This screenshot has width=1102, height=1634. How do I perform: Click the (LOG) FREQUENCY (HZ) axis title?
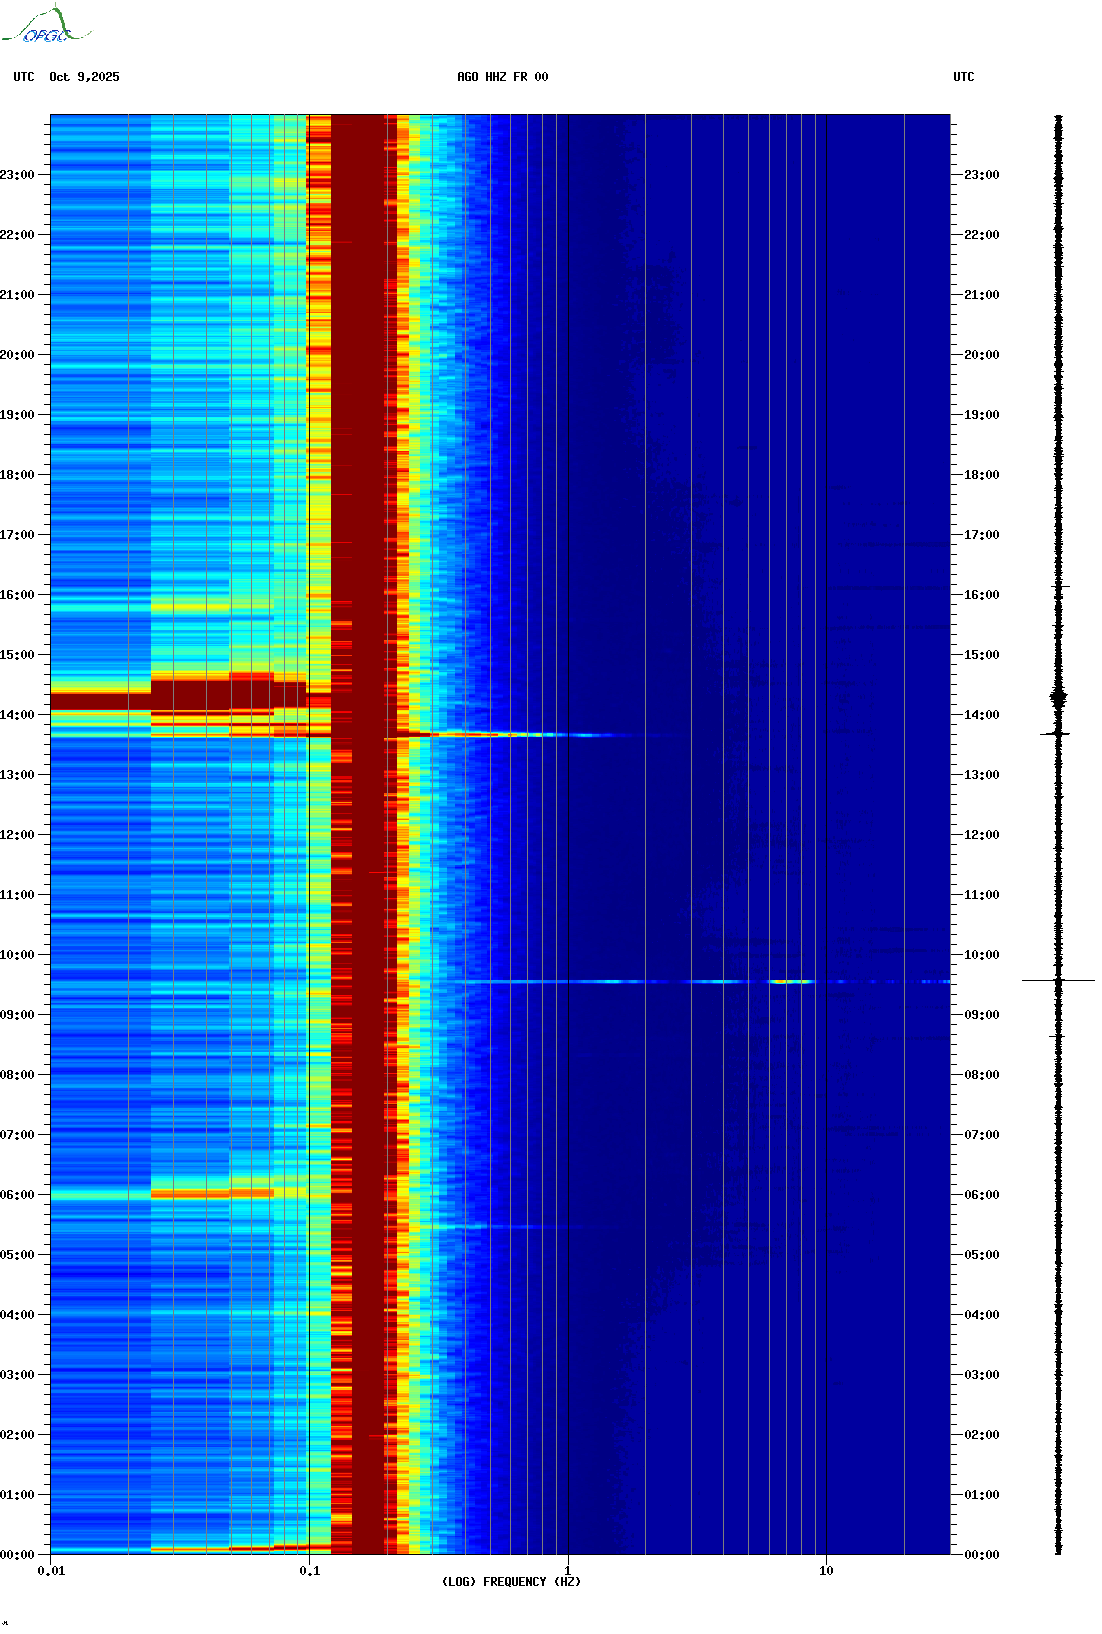click(511, 1582)
